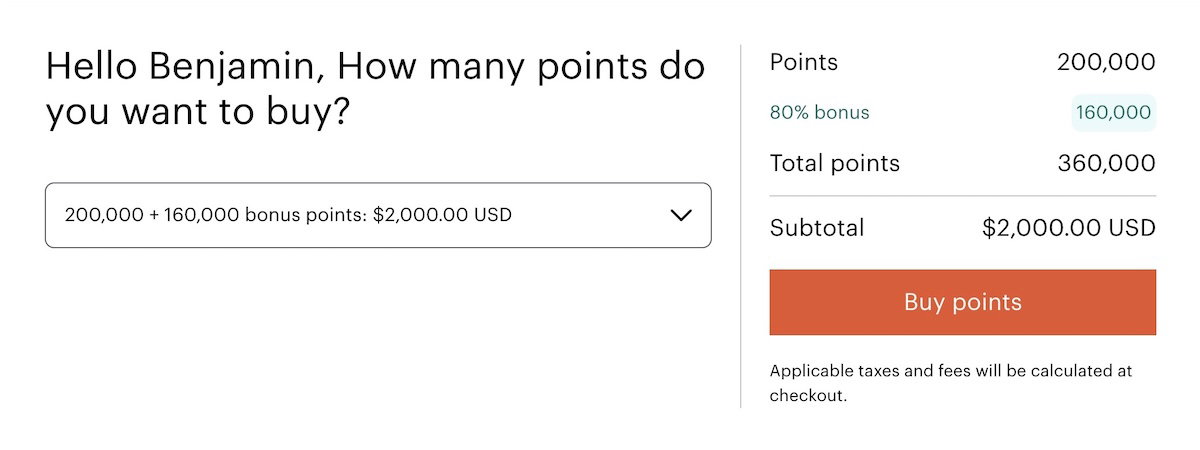The height and width of the screenshot is (450, 1200).
Task: Click the horizontal divider above Subtotal
Action: click(962, 196)
